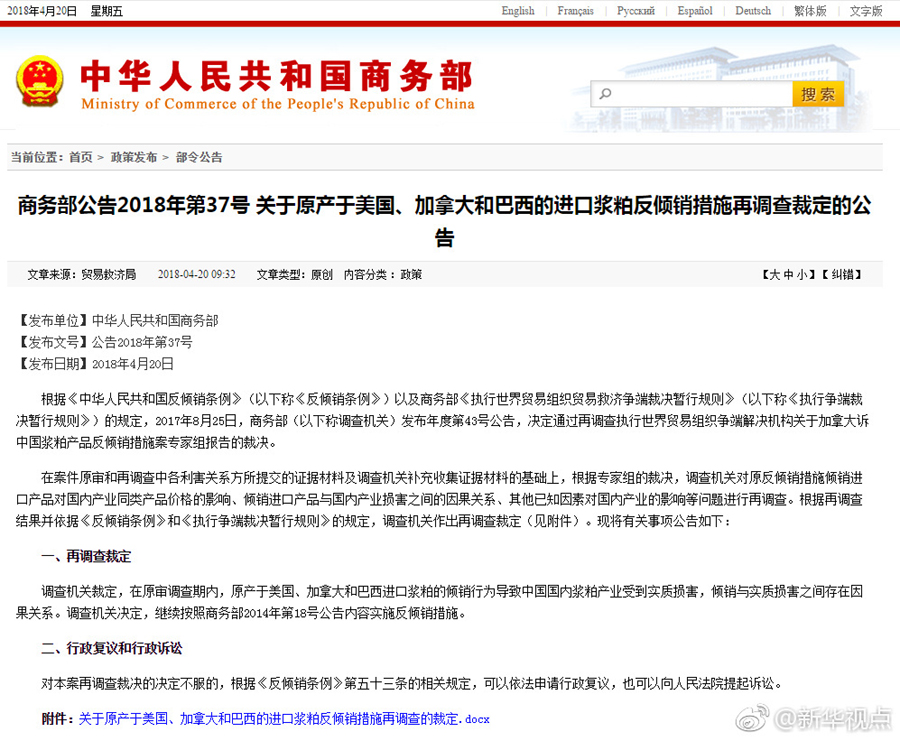Screen dimensions: 900x741
Task: Switch to the Español version
Action: [695, 11]
